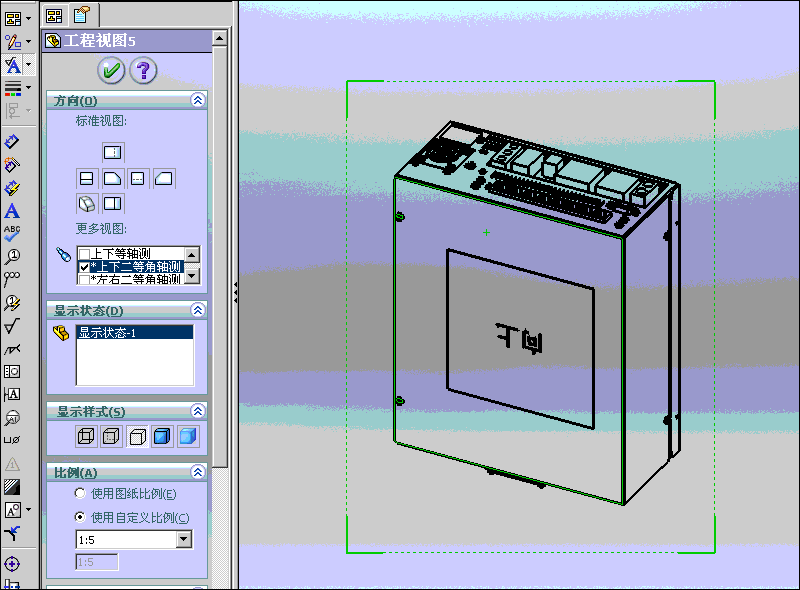Check the *左右二等角轴测 option

85,278
